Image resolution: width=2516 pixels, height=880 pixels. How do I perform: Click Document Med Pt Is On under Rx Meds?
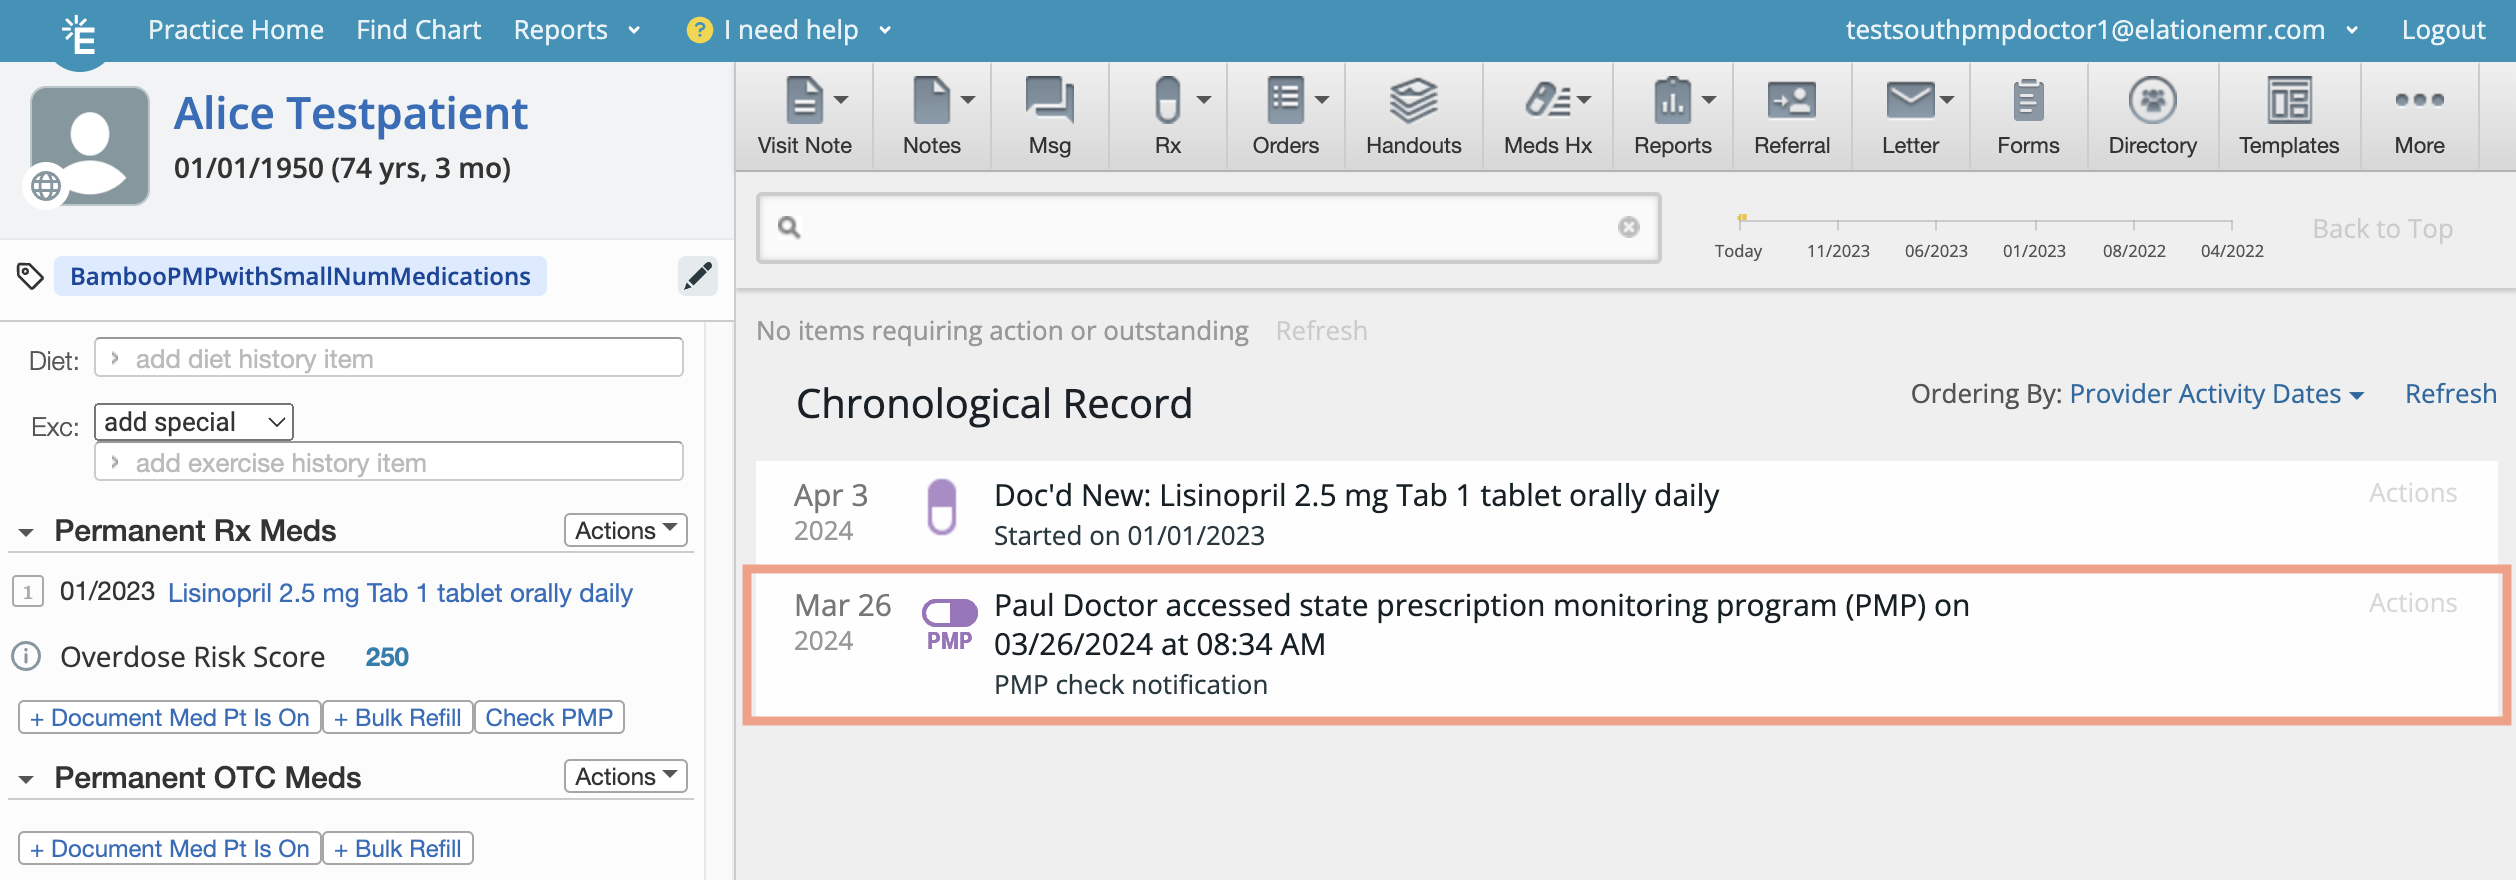tap(170, 717)
